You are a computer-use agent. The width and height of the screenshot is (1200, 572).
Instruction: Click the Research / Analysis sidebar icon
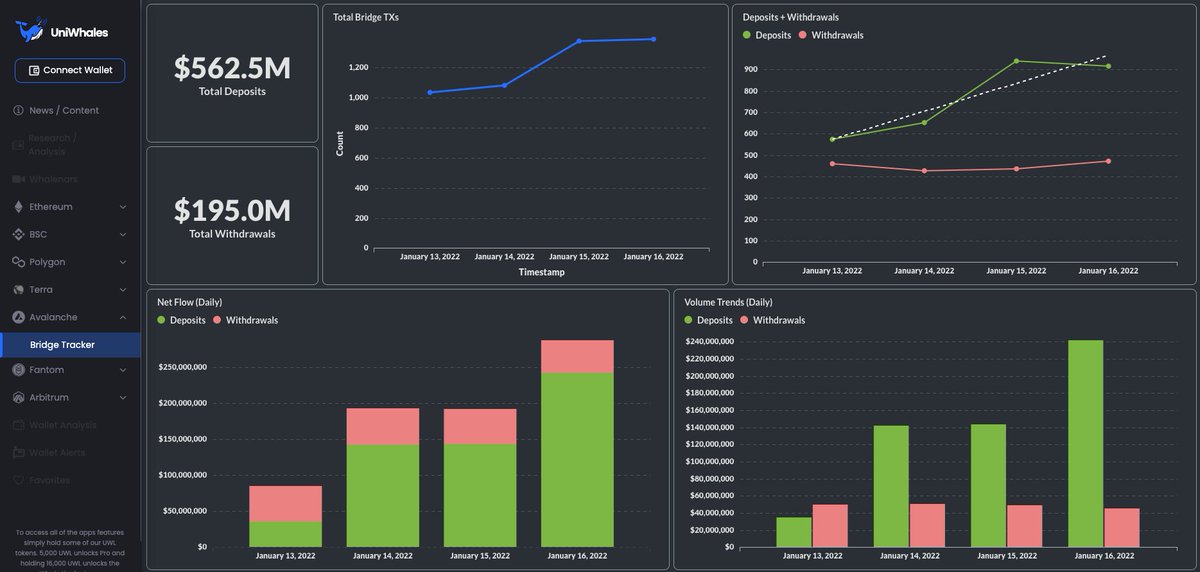(x=18, y=144)
